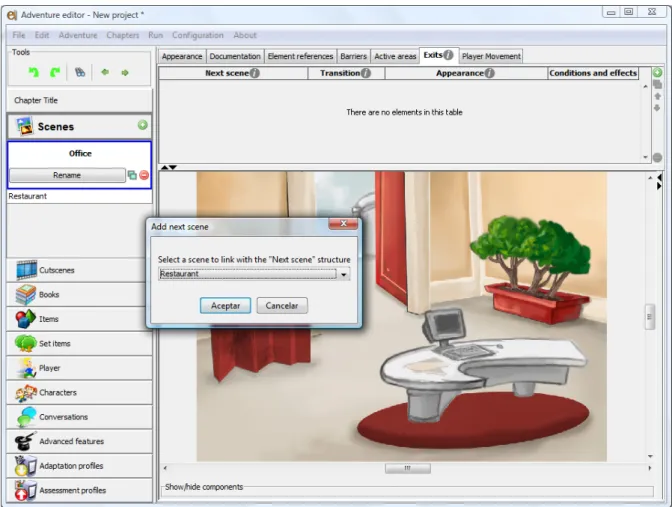This screenshot has width=672, height=507.
Task: Switch to the Barriers tab
Action: tap(353, 56)
